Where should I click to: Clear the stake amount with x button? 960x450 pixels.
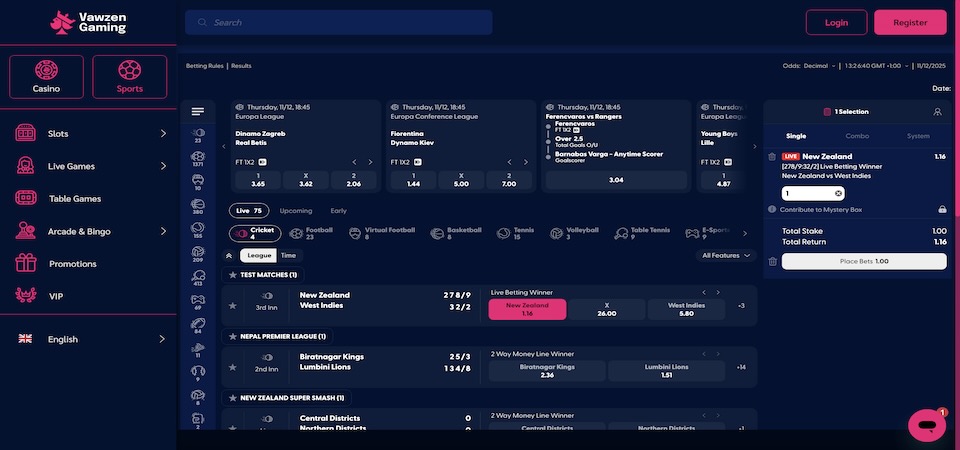pyautogui.click(x=838, y=193)
